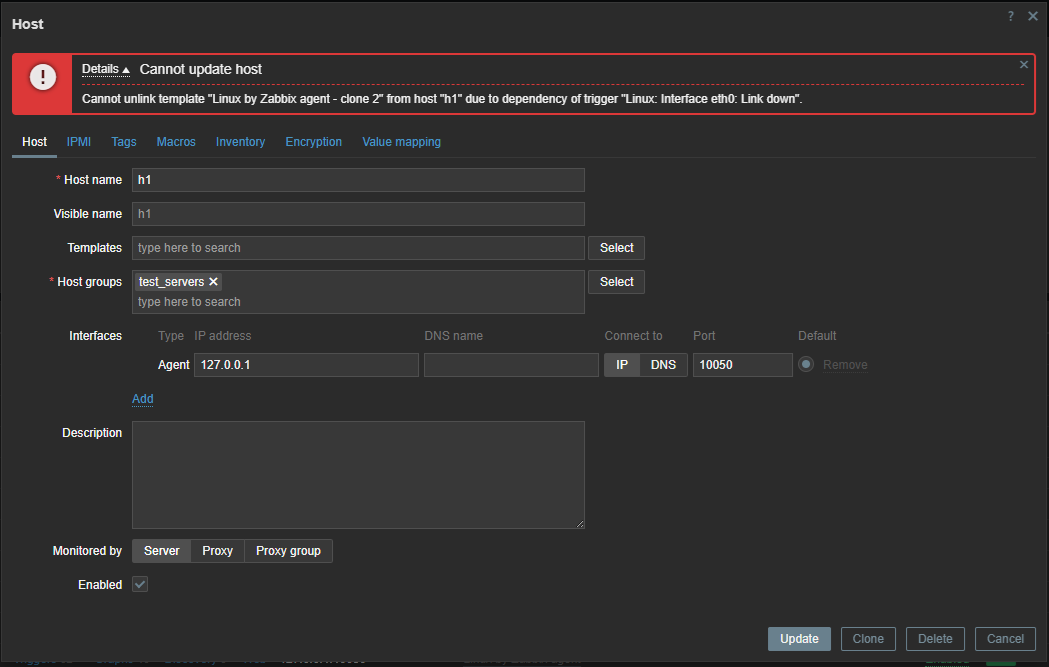Remove test_servers tag from Host groups
Screen dimensions: 1049x667
tap(214, 282)
